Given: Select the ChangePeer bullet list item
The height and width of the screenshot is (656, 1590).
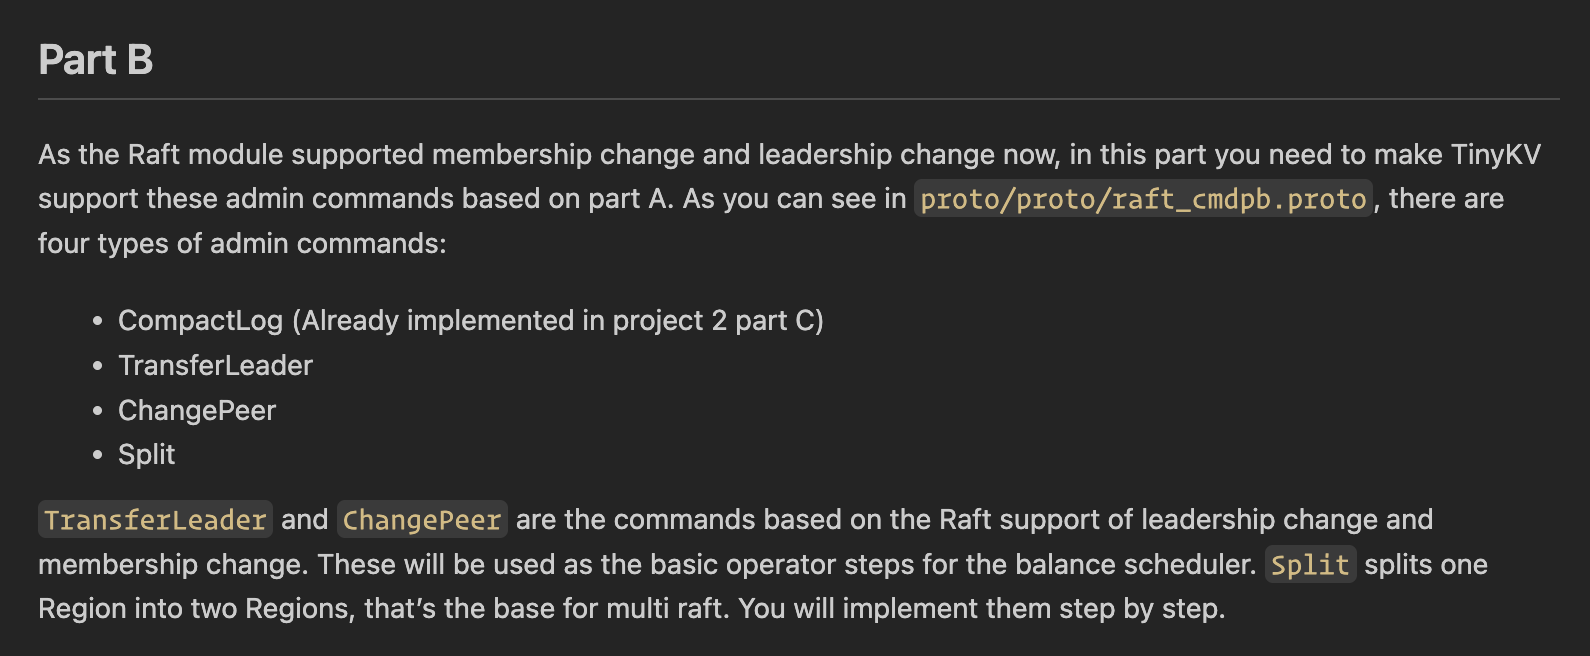Looking at the screenshot, I should tap(197, 410).
